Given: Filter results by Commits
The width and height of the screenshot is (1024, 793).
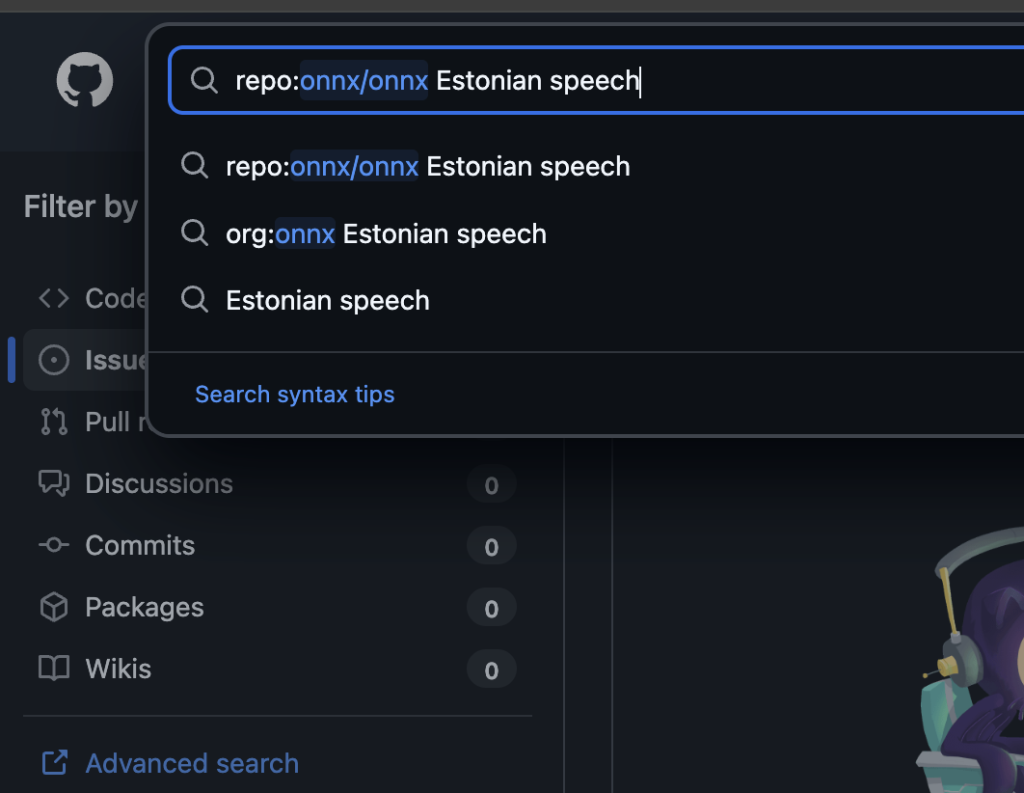Looking at the screenshot, I should (140, 546).
